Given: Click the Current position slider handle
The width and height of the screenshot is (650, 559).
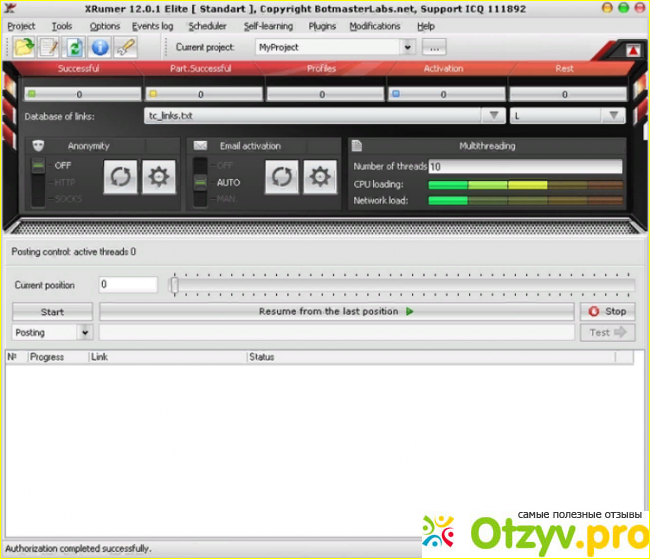Looking at the screenshot, I should click(175, 285).
